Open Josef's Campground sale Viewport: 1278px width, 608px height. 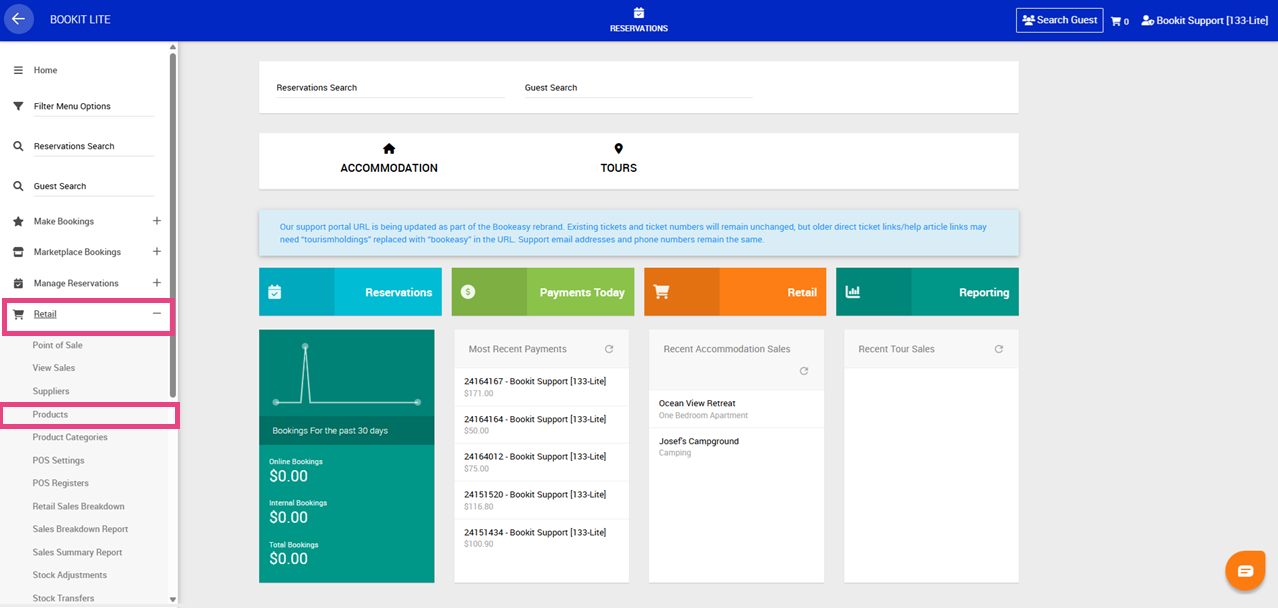tap(736, 447)
